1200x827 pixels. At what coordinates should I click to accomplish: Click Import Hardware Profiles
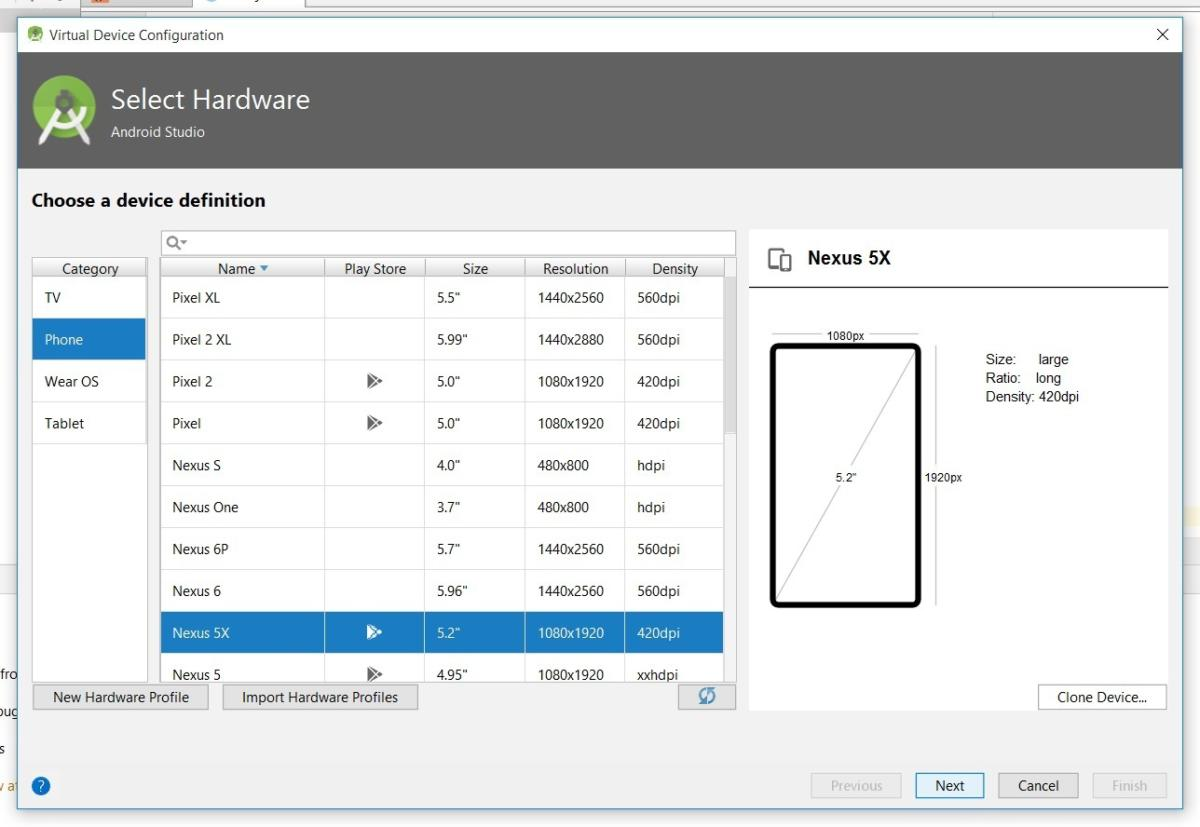tap(320, 697)
